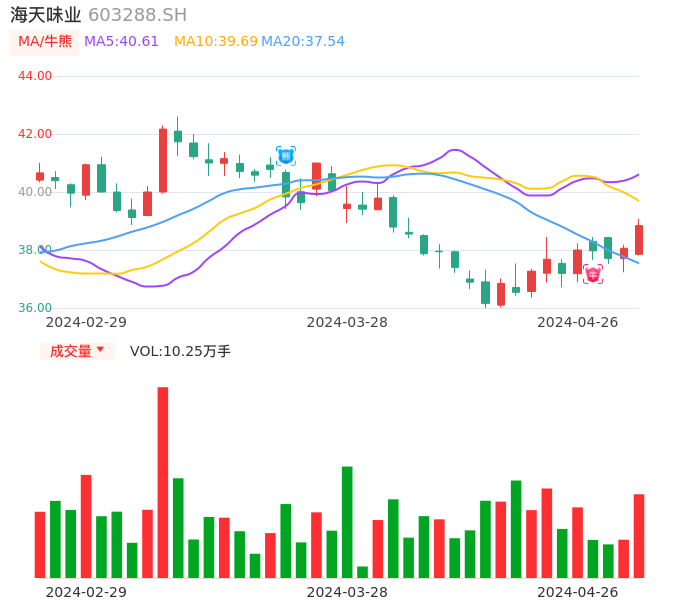Click the last red volume bar on the right

(639, 535)
